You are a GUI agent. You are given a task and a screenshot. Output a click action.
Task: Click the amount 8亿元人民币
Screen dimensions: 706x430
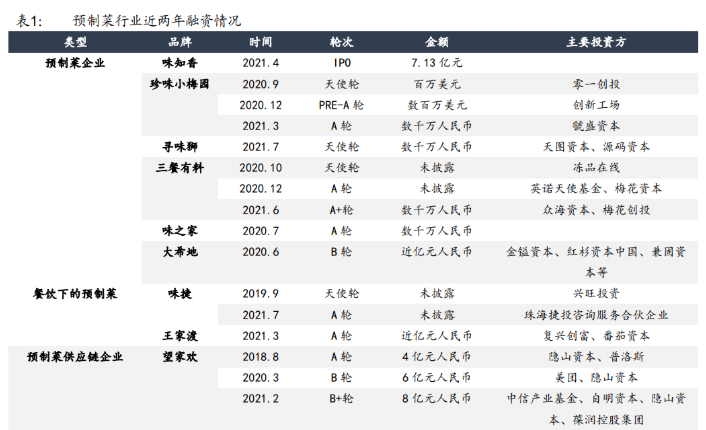point(437,399)
